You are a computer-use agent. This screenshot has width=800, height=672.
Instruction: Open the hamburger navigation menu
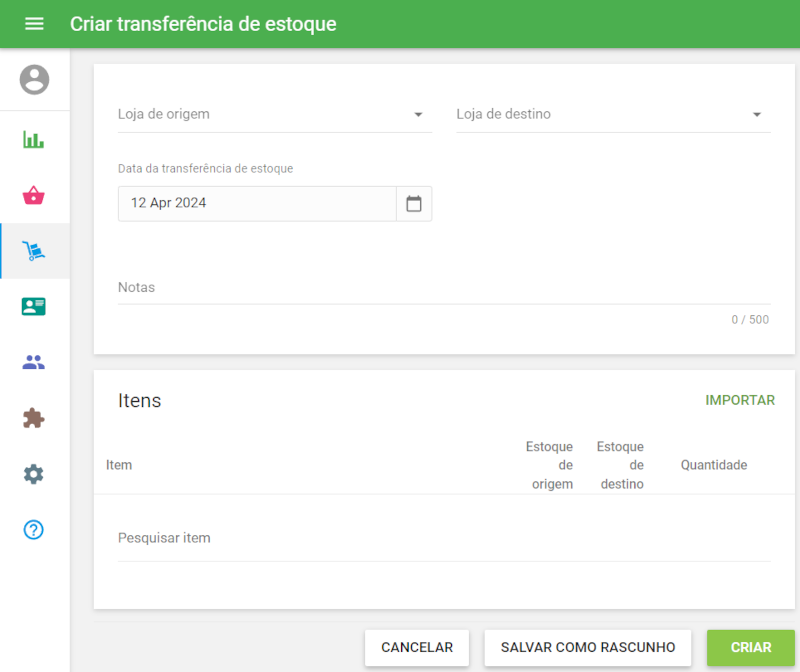(34, 24)
